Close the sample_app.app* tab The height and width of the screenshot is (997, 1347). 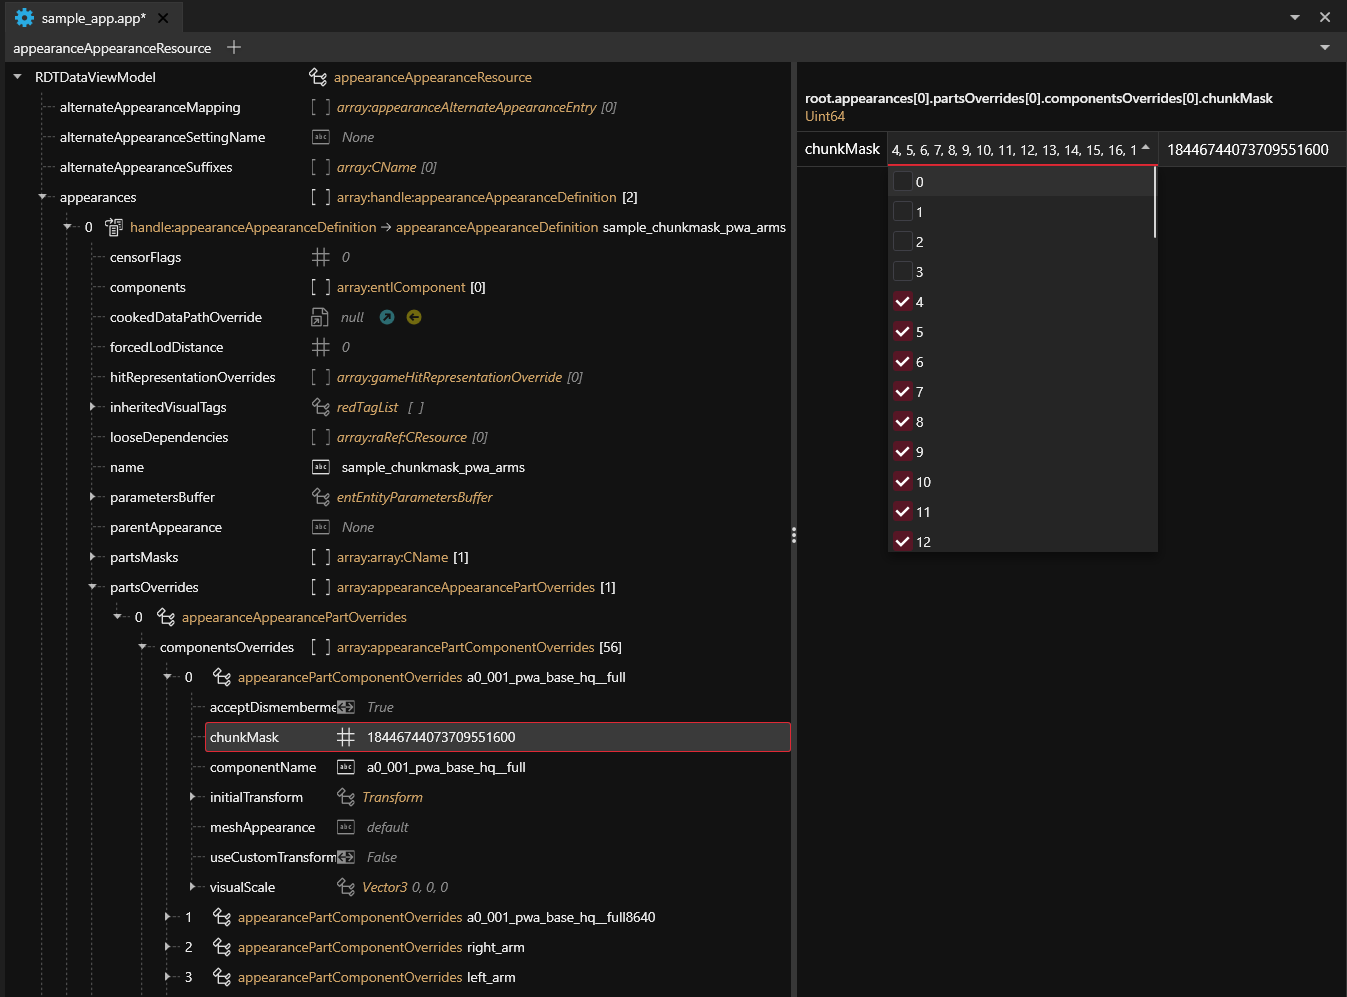pyautogui.click(x=163, y=18)
